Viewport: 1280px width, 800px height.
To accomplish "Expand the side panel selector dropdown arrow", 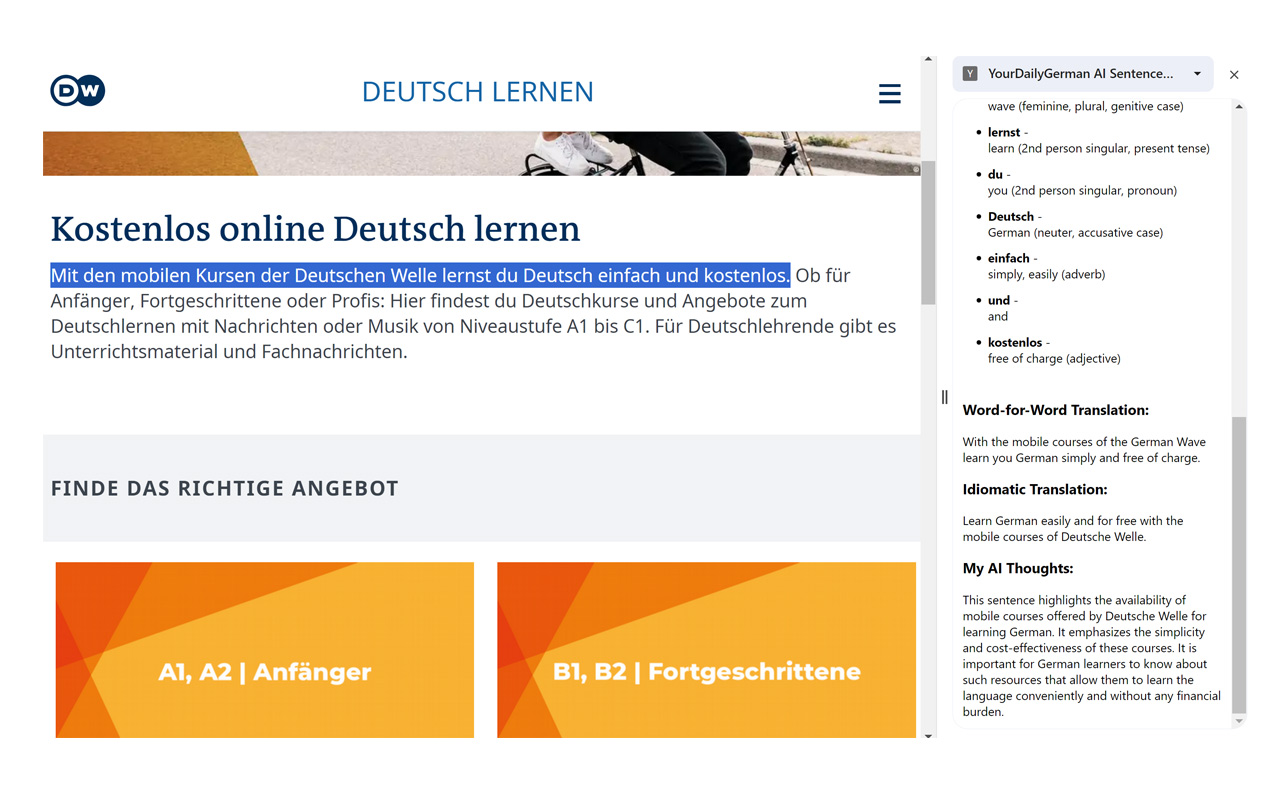I will 1197,74.
